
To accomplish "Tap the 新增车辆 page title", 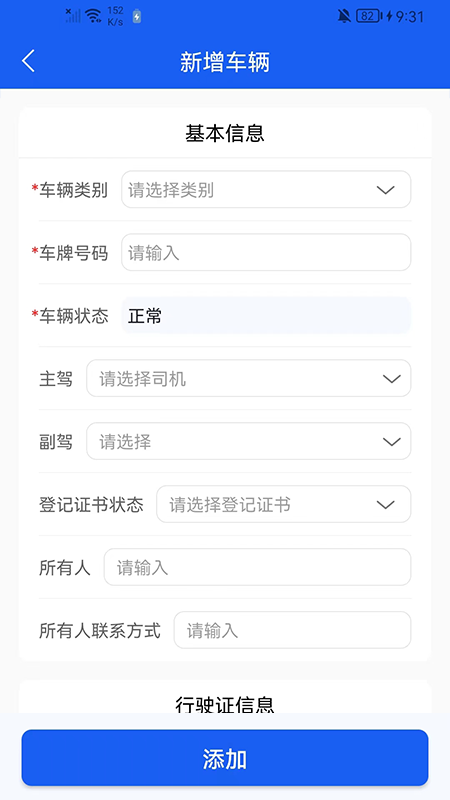I will (224, 62).
